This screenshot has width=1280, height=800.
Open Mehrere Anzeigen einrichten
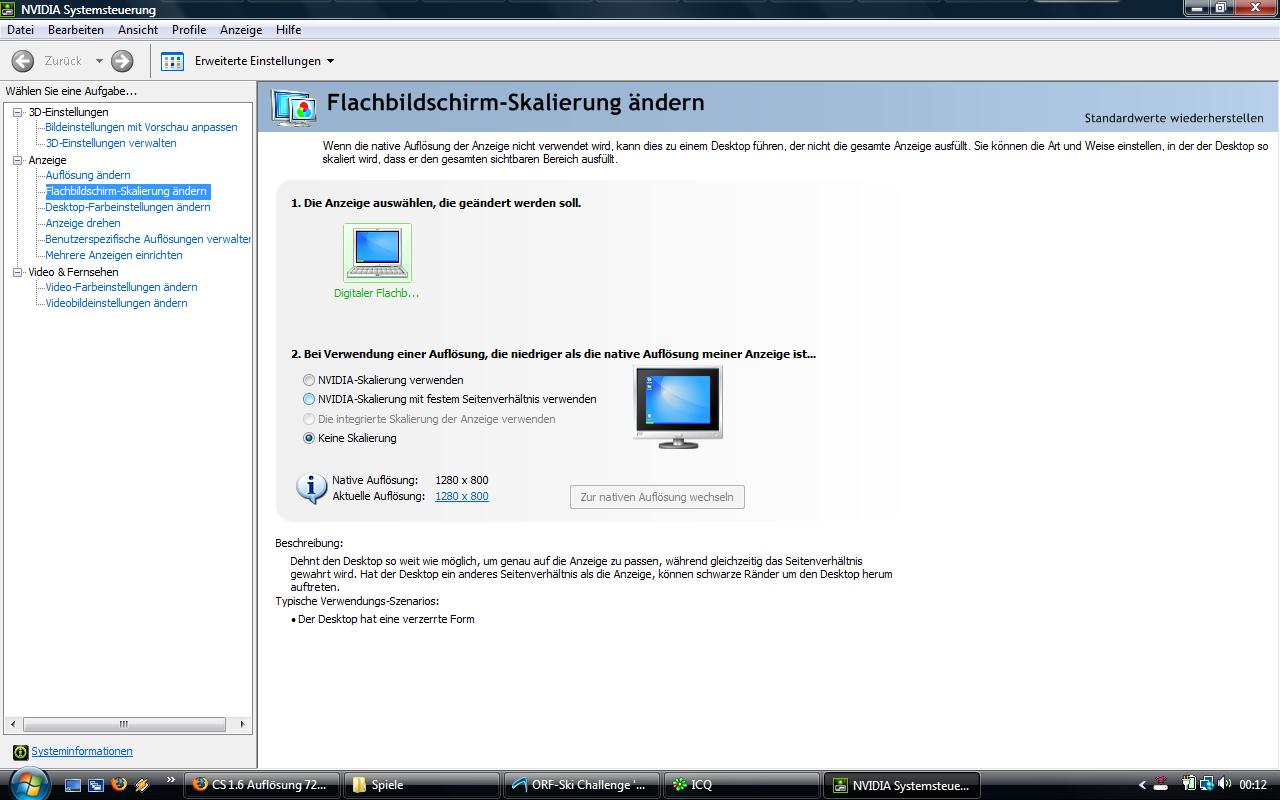114,255
